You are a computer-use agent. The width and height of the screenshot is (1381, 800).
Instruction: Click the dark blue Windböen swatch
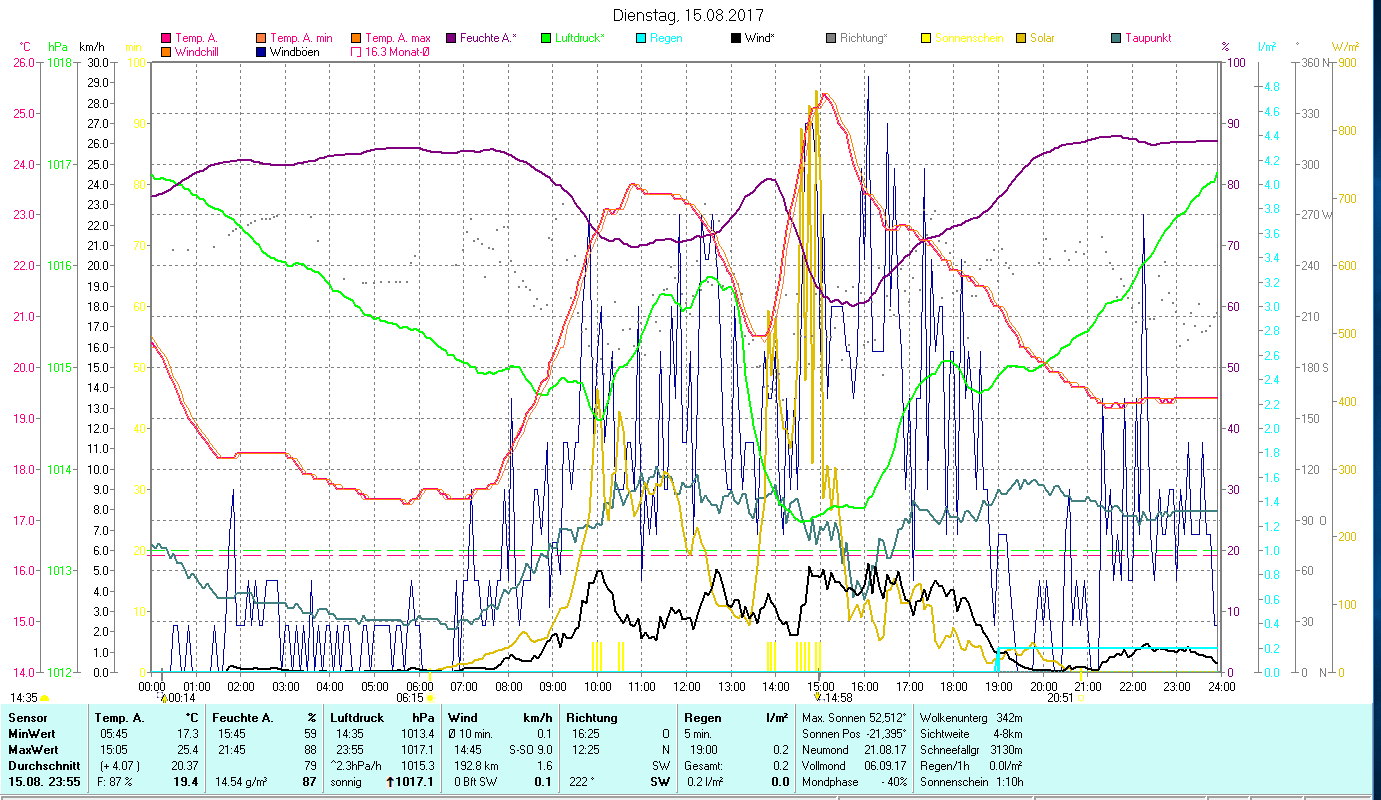click(262, 51)
